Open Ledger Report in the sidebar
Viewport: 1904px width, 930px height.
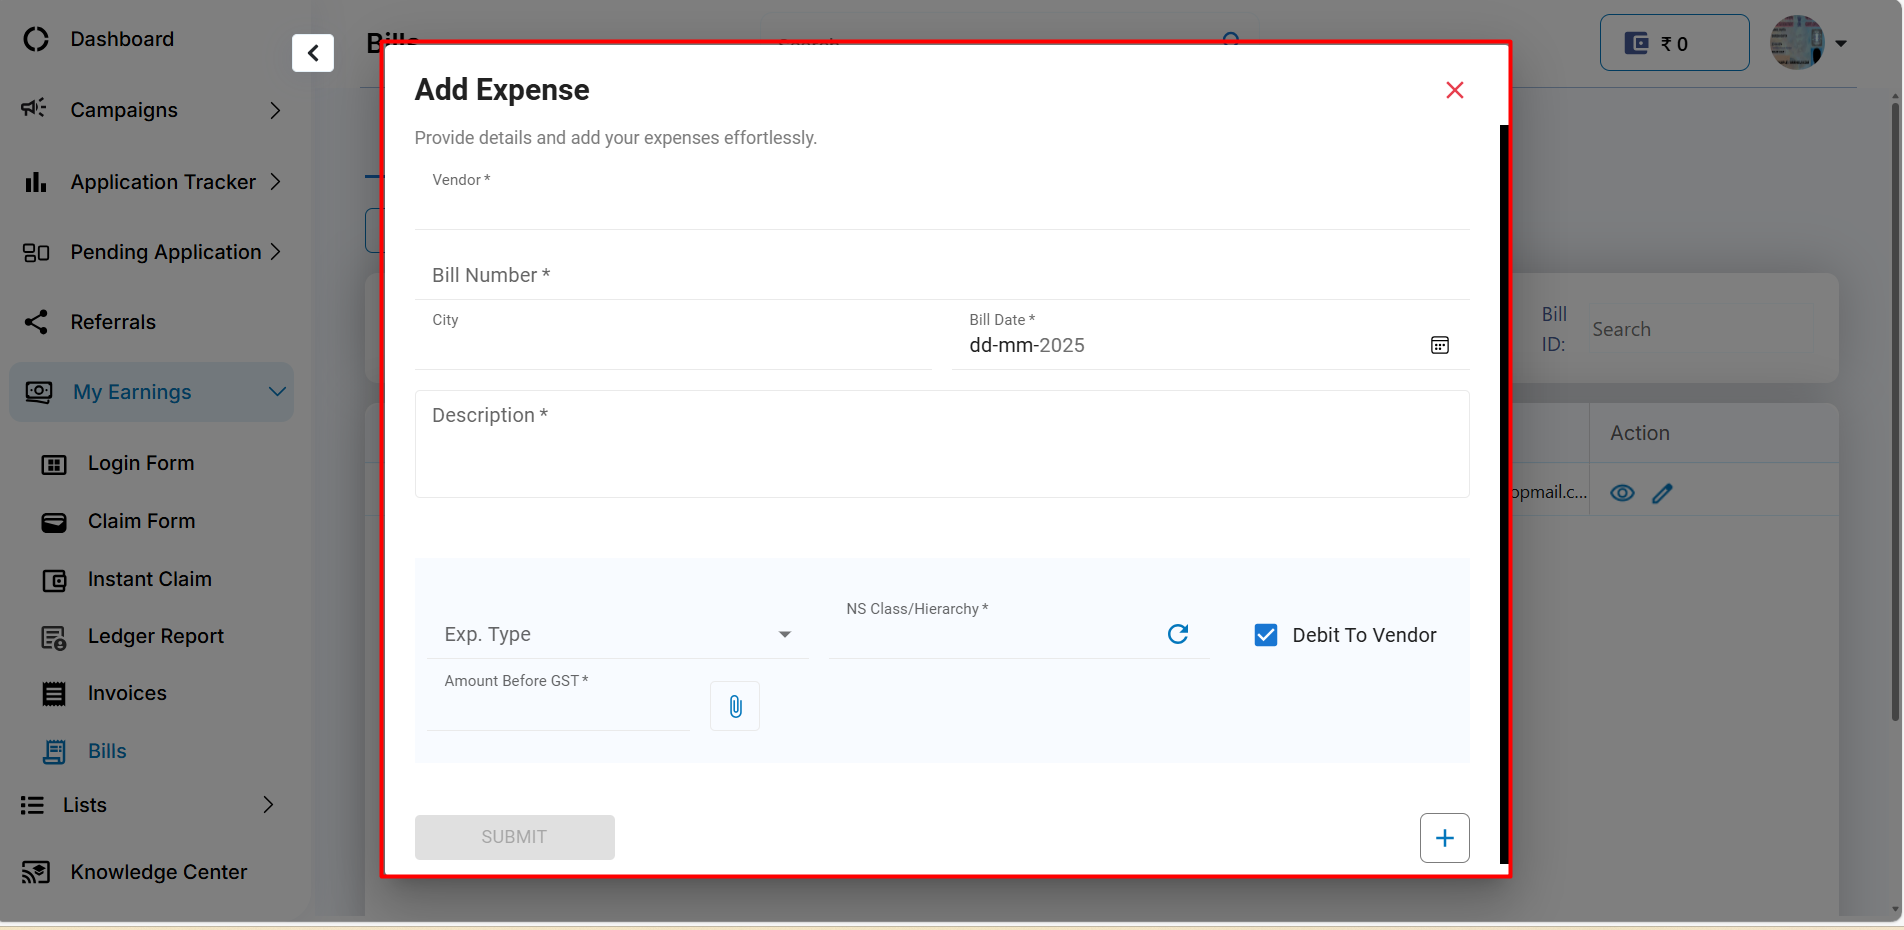(155, 636)
